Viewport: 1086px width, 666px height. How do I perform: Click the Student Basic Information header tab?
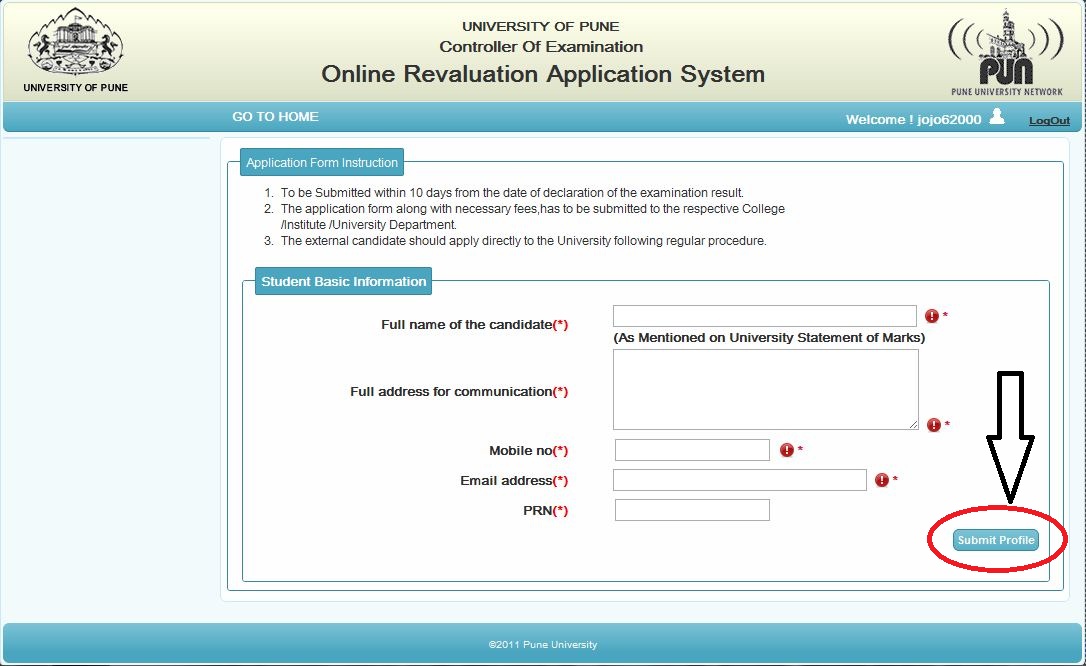tap(343, 281)
